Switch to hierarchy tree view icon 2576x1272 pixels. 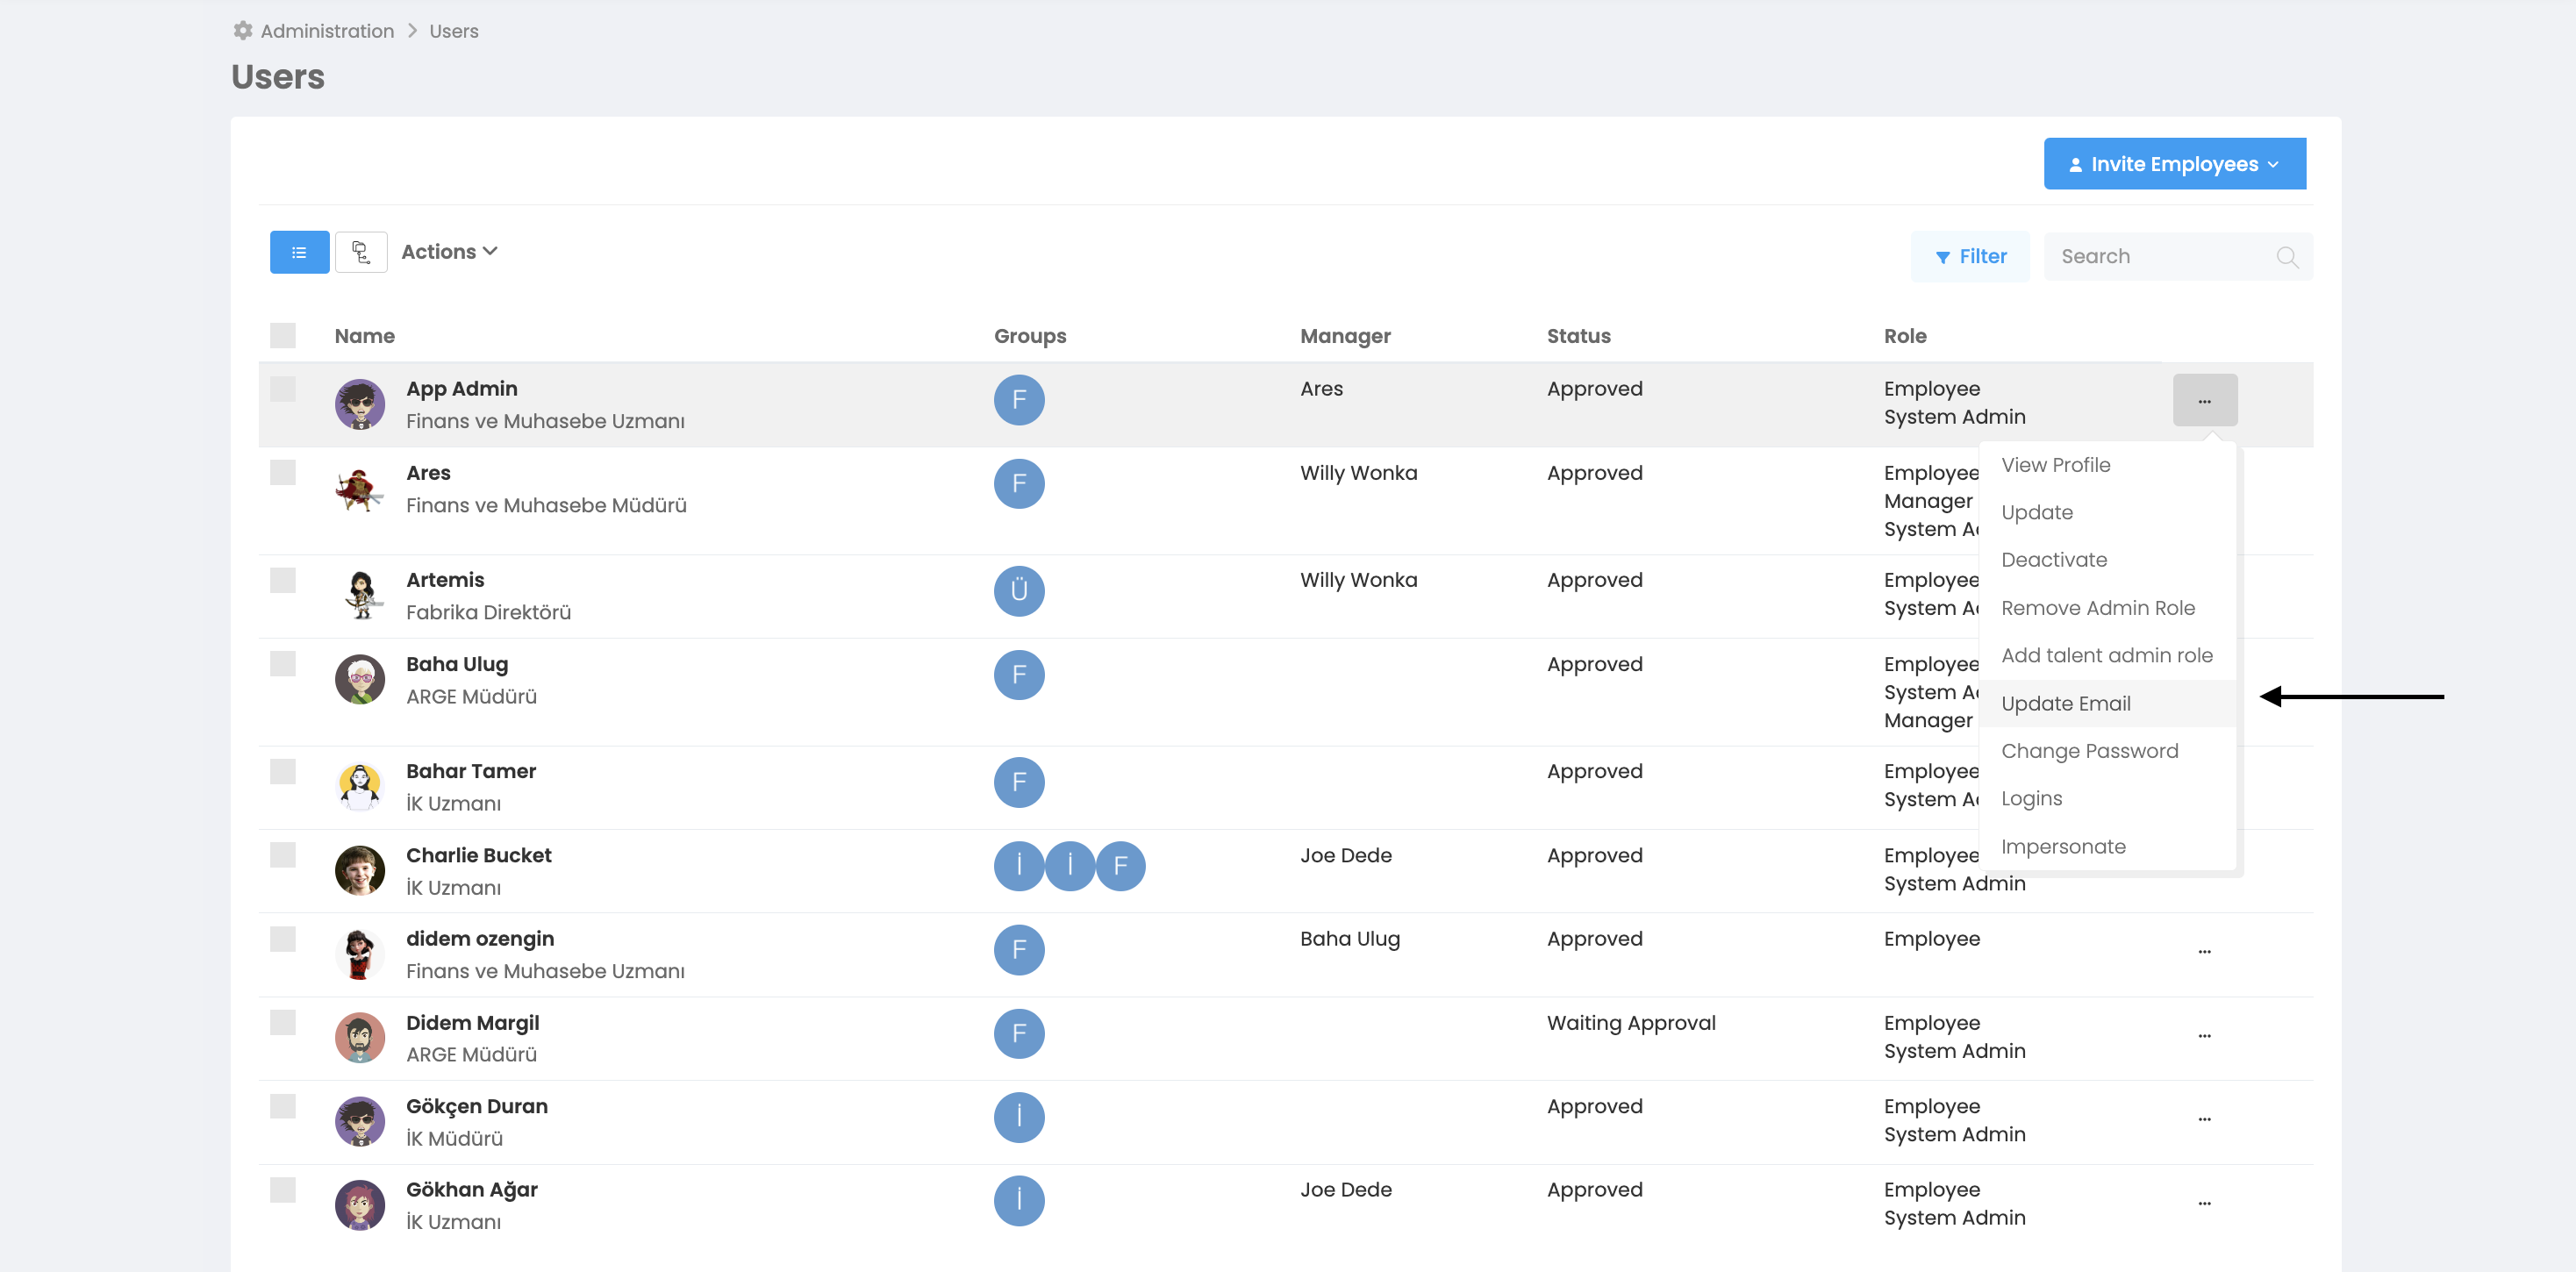tap(361, 252)
